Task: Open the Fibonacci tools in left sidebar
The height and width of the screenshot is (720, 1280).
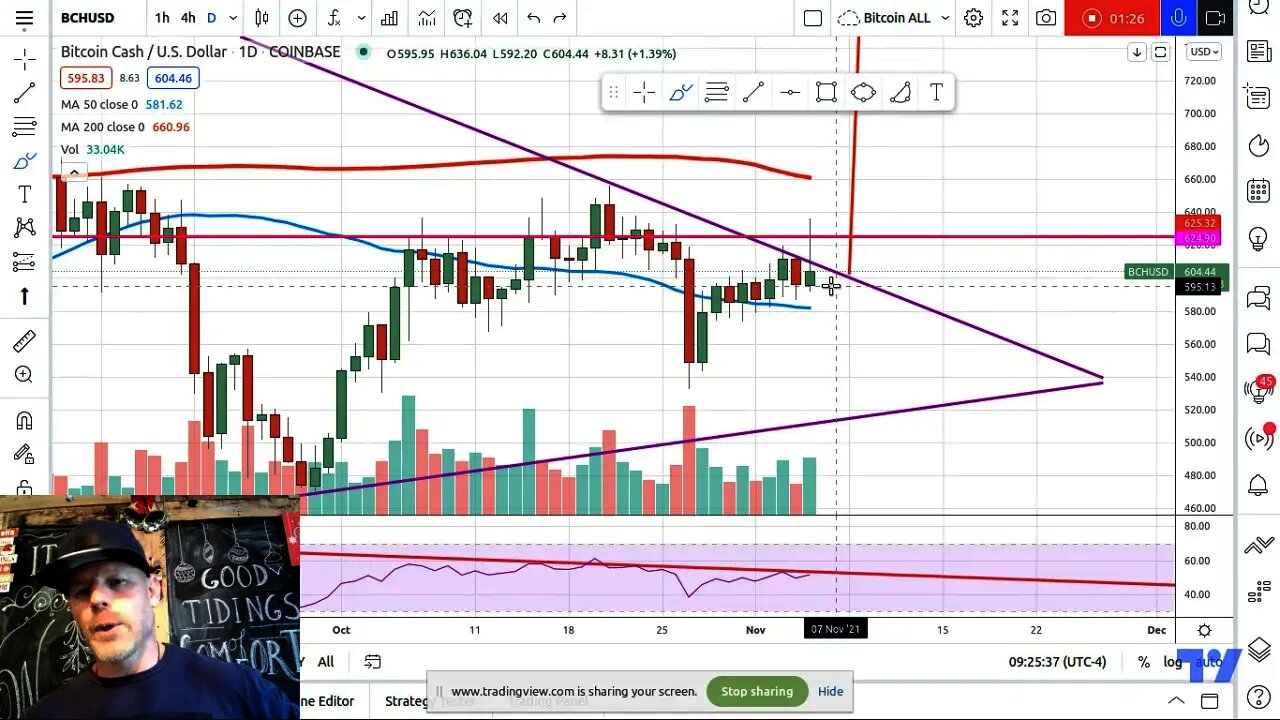Action: click(x=24, y=127)
